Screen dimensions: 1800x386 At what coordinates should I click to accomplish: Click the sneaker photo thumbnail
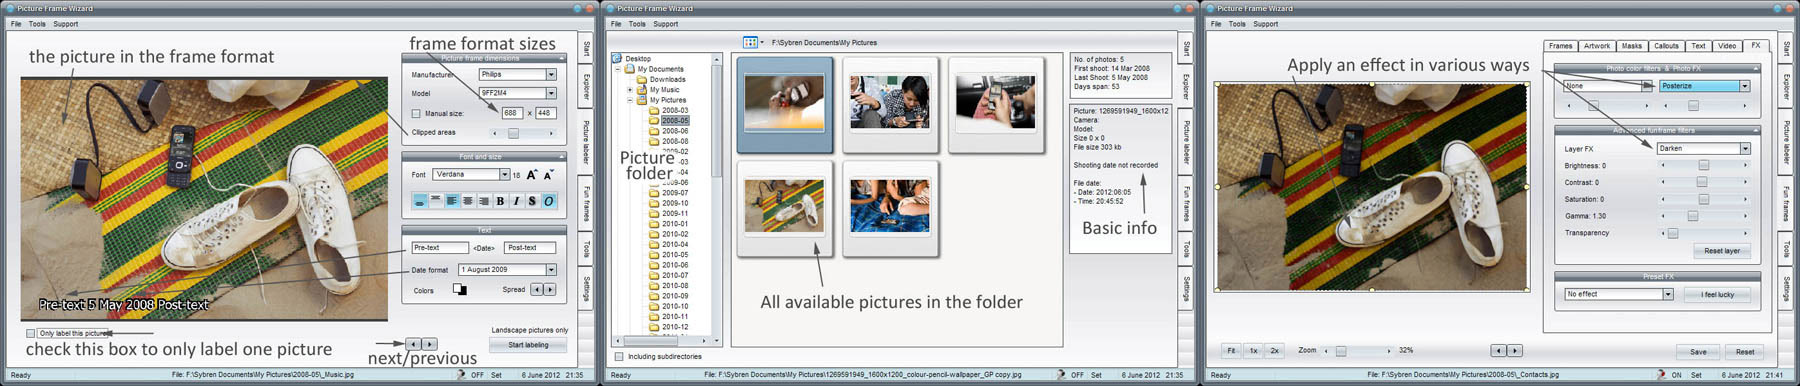coord(785,206)
